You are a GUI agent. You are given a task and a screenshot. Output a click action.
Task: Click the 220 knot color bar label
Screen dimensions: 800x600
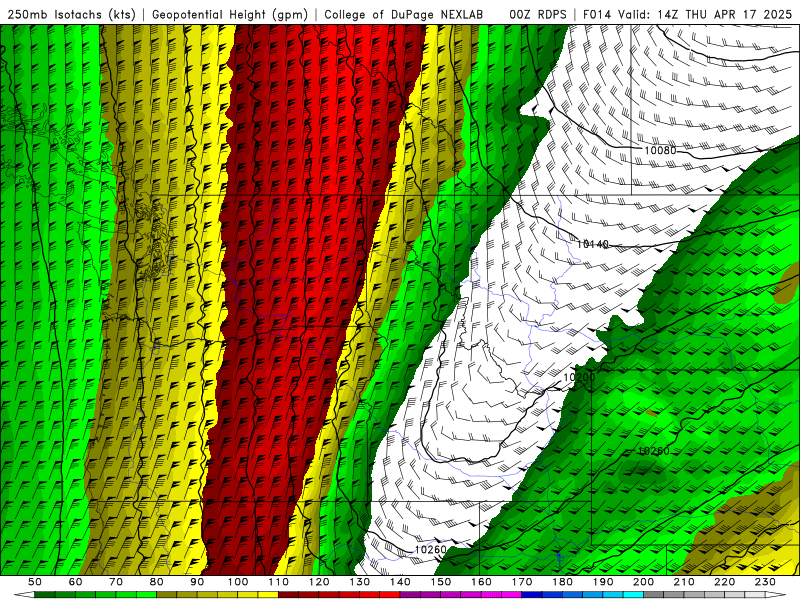tap(724, 582)
